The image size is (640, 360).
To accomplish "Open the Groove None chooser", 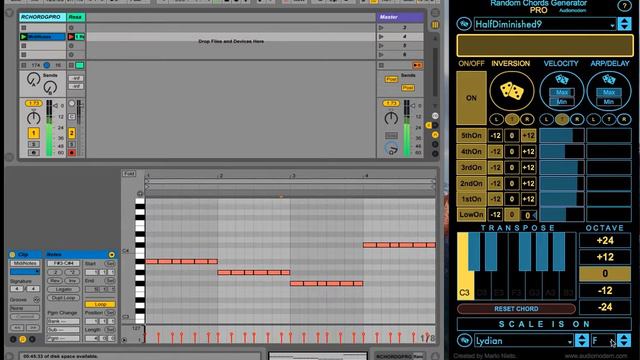I will point(25,308).
